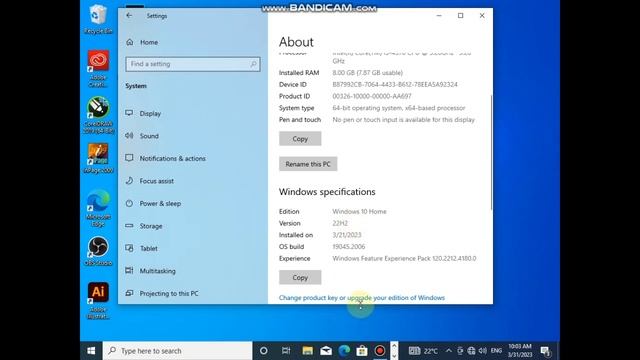Viewport: 640px width, 360px height.
Task: Open Adobe Illustrator desktop shortcut
Action: point(98,300)
